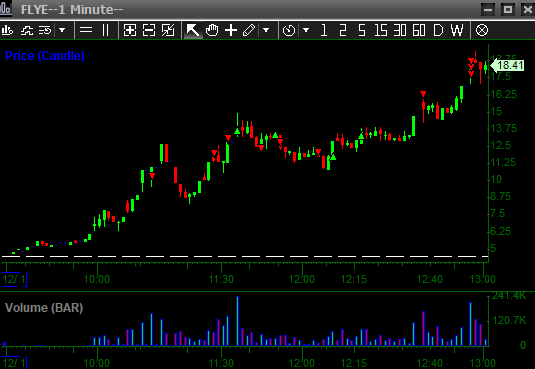This screenshot has height=369, width=535.
Task: Zoom in with the plus magnifier icon
Action: [x=130, y=30]
